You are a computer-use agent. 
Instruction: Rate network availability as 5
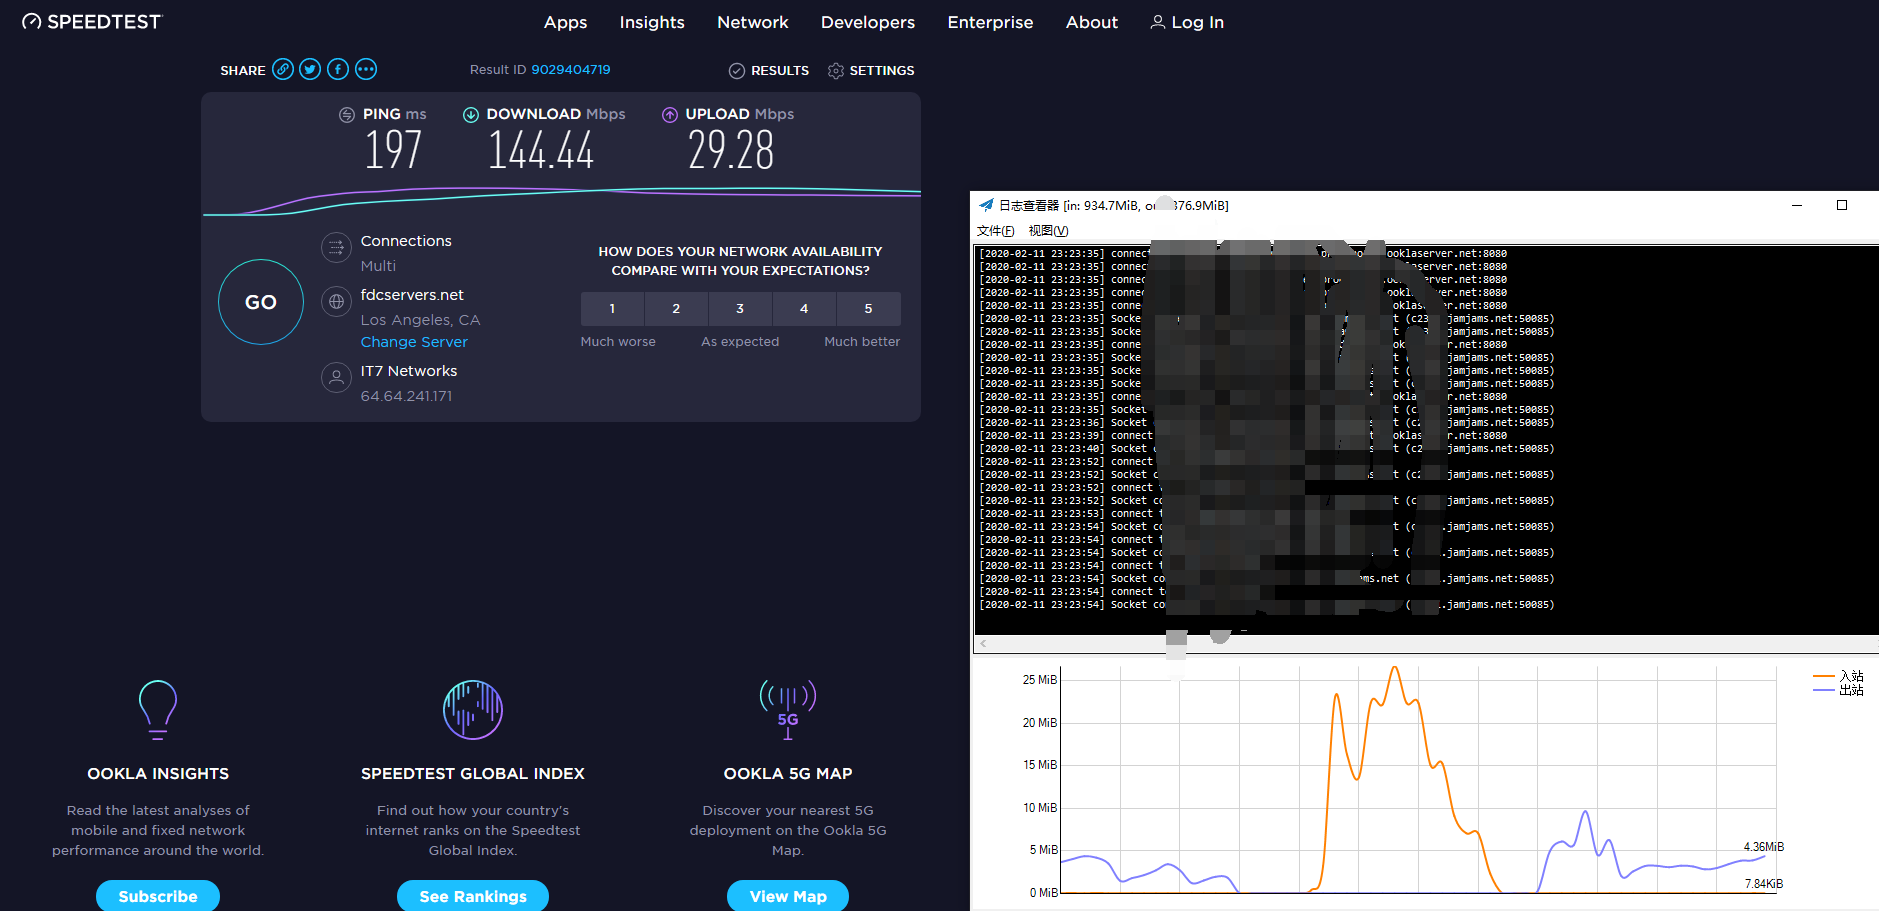tap(868, 309)
